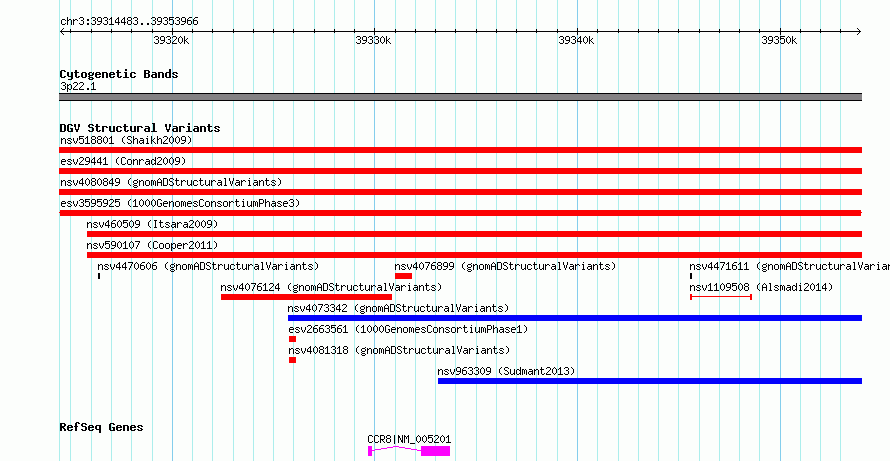Click the nsv4081318 label text
This screenshot has height=461, width=890.
399,350
